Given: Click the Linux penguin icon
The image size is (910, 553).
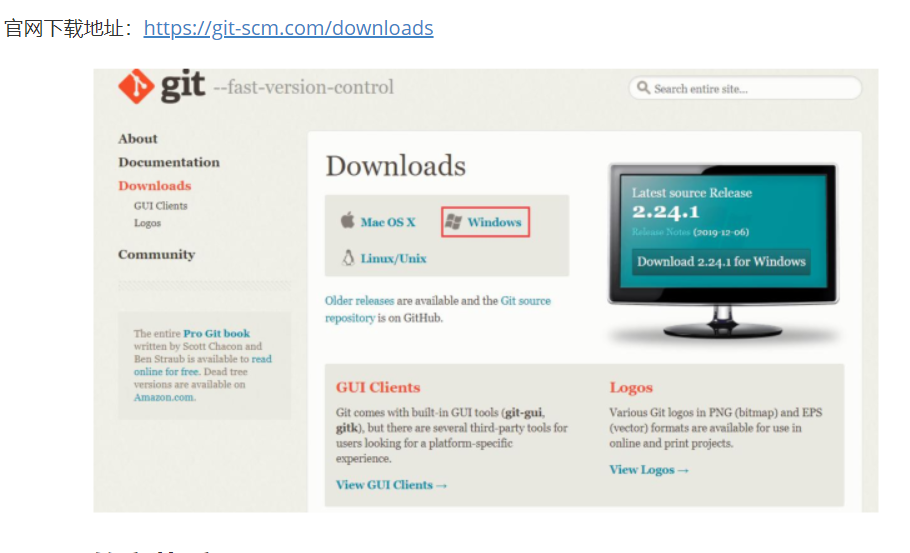Looking at the screenshot, I should [x=348, y=257].
